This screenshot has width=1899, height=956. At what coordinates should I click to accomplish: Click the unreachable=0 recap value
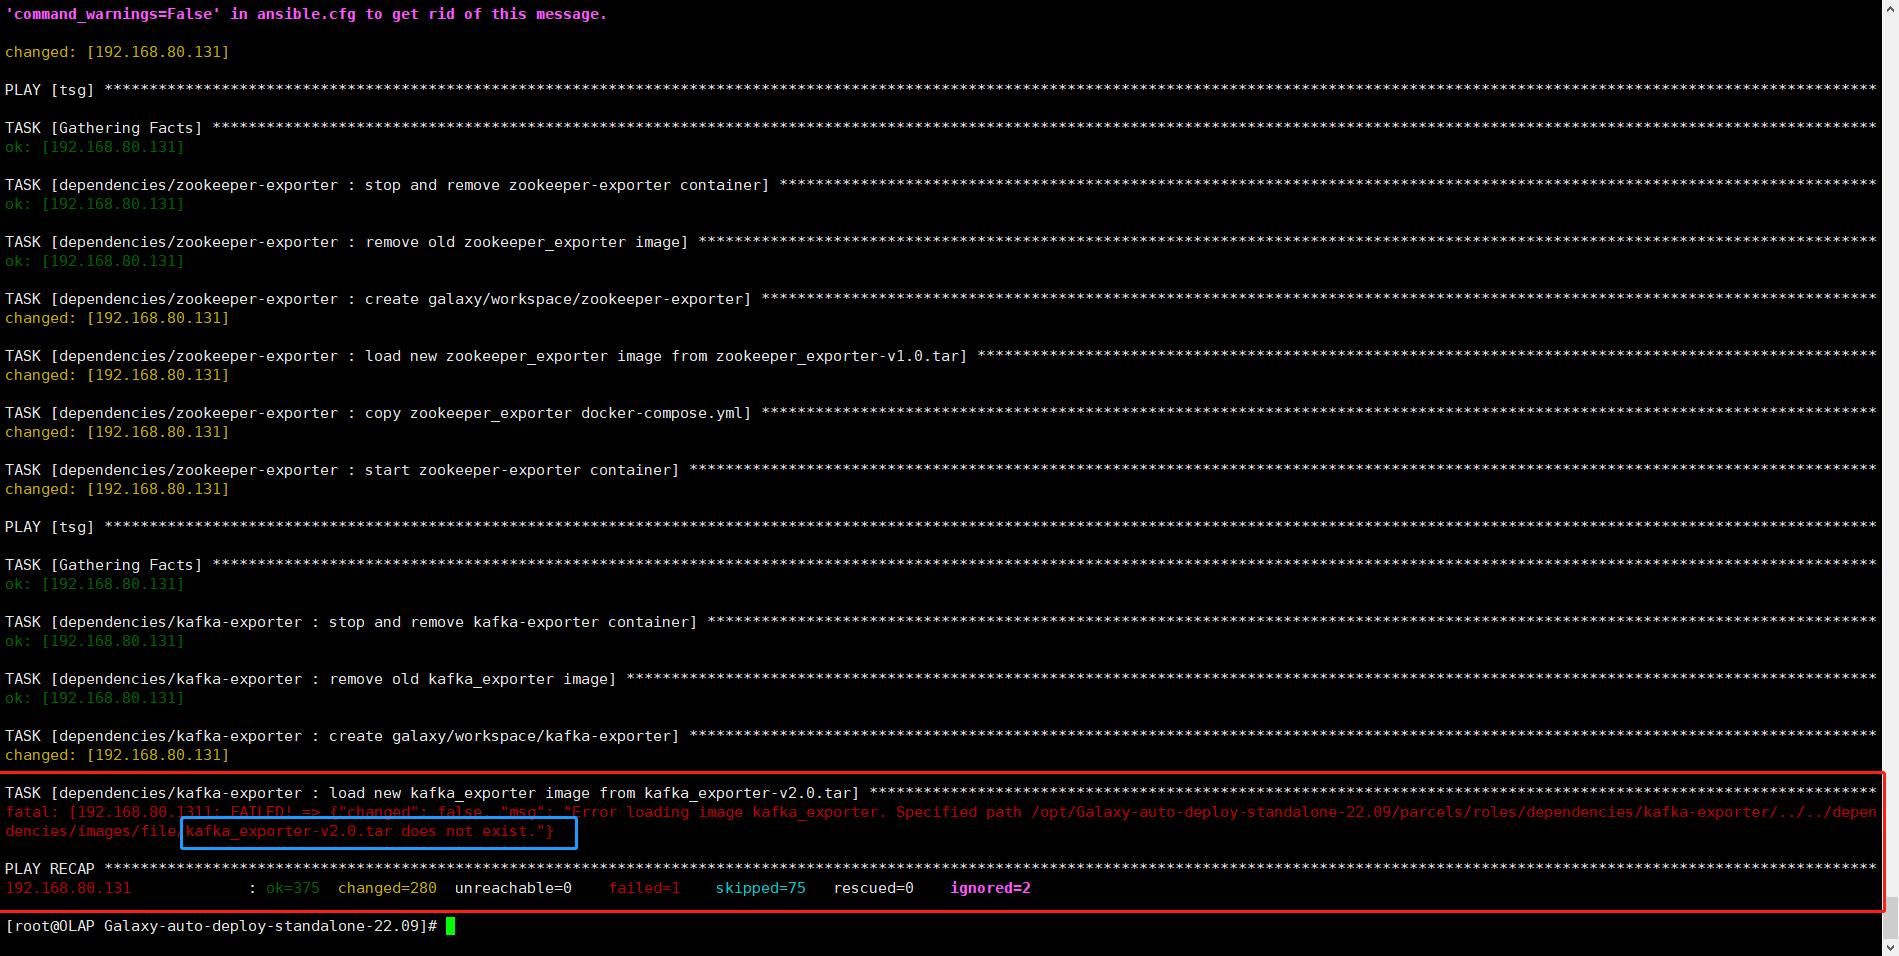(513, 888)
